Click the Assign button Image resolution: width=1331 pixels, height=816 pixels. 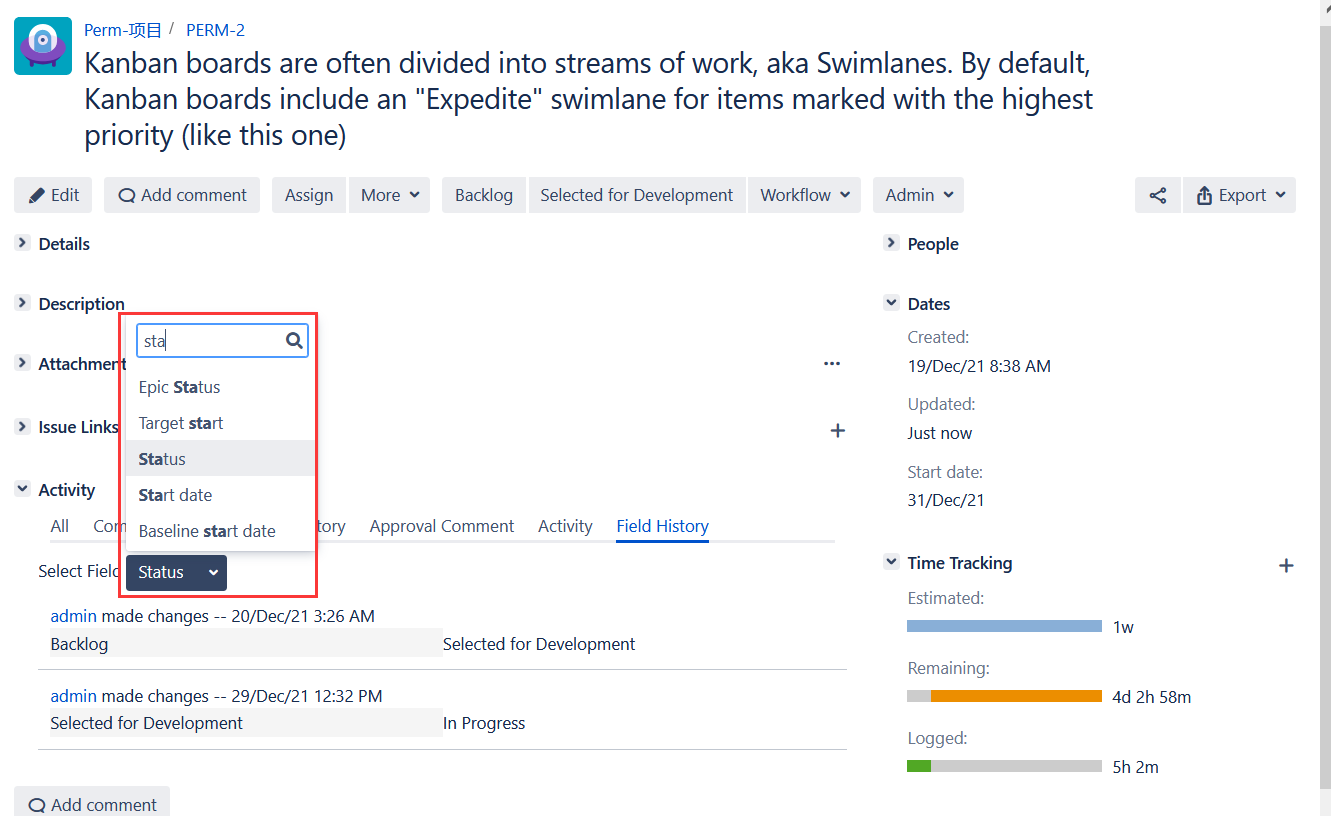pos(309,195)
